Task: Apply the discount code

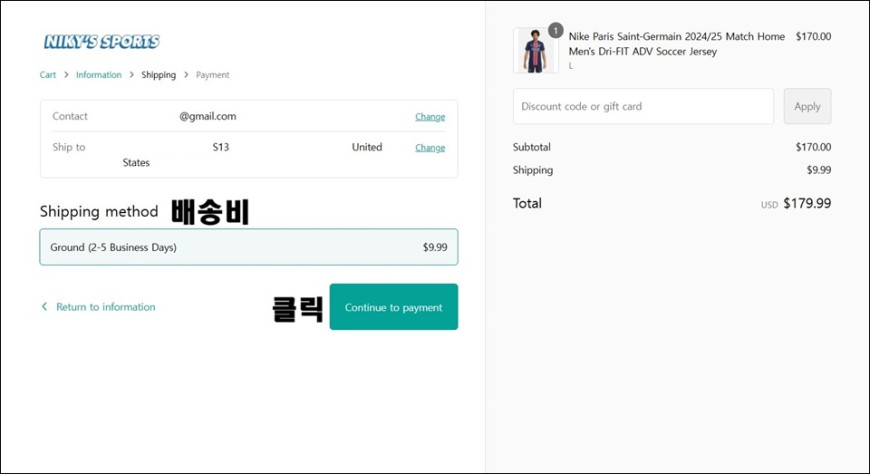Action: 807,106
